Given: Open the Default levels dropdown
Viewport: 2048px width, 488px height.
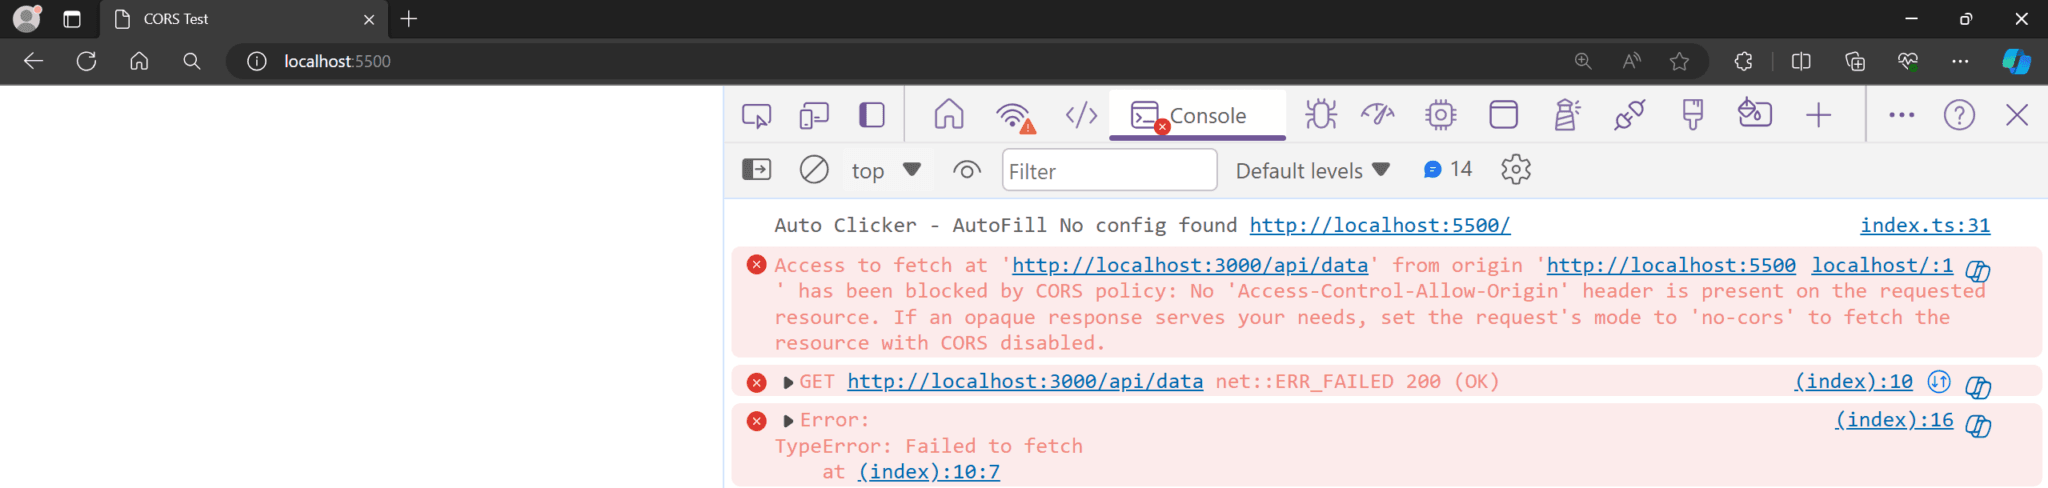Looking at the screenshot, I should point(1312,171).
